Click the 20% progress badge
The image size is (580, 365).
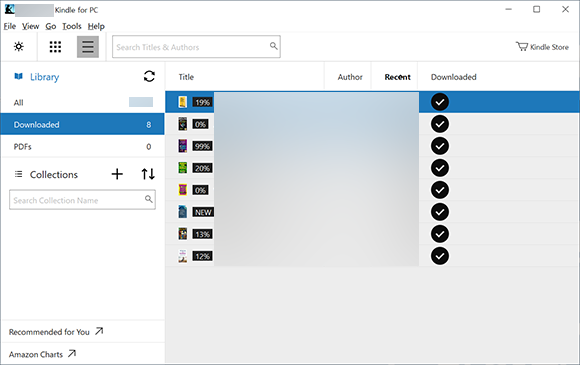tap(202, 168)
